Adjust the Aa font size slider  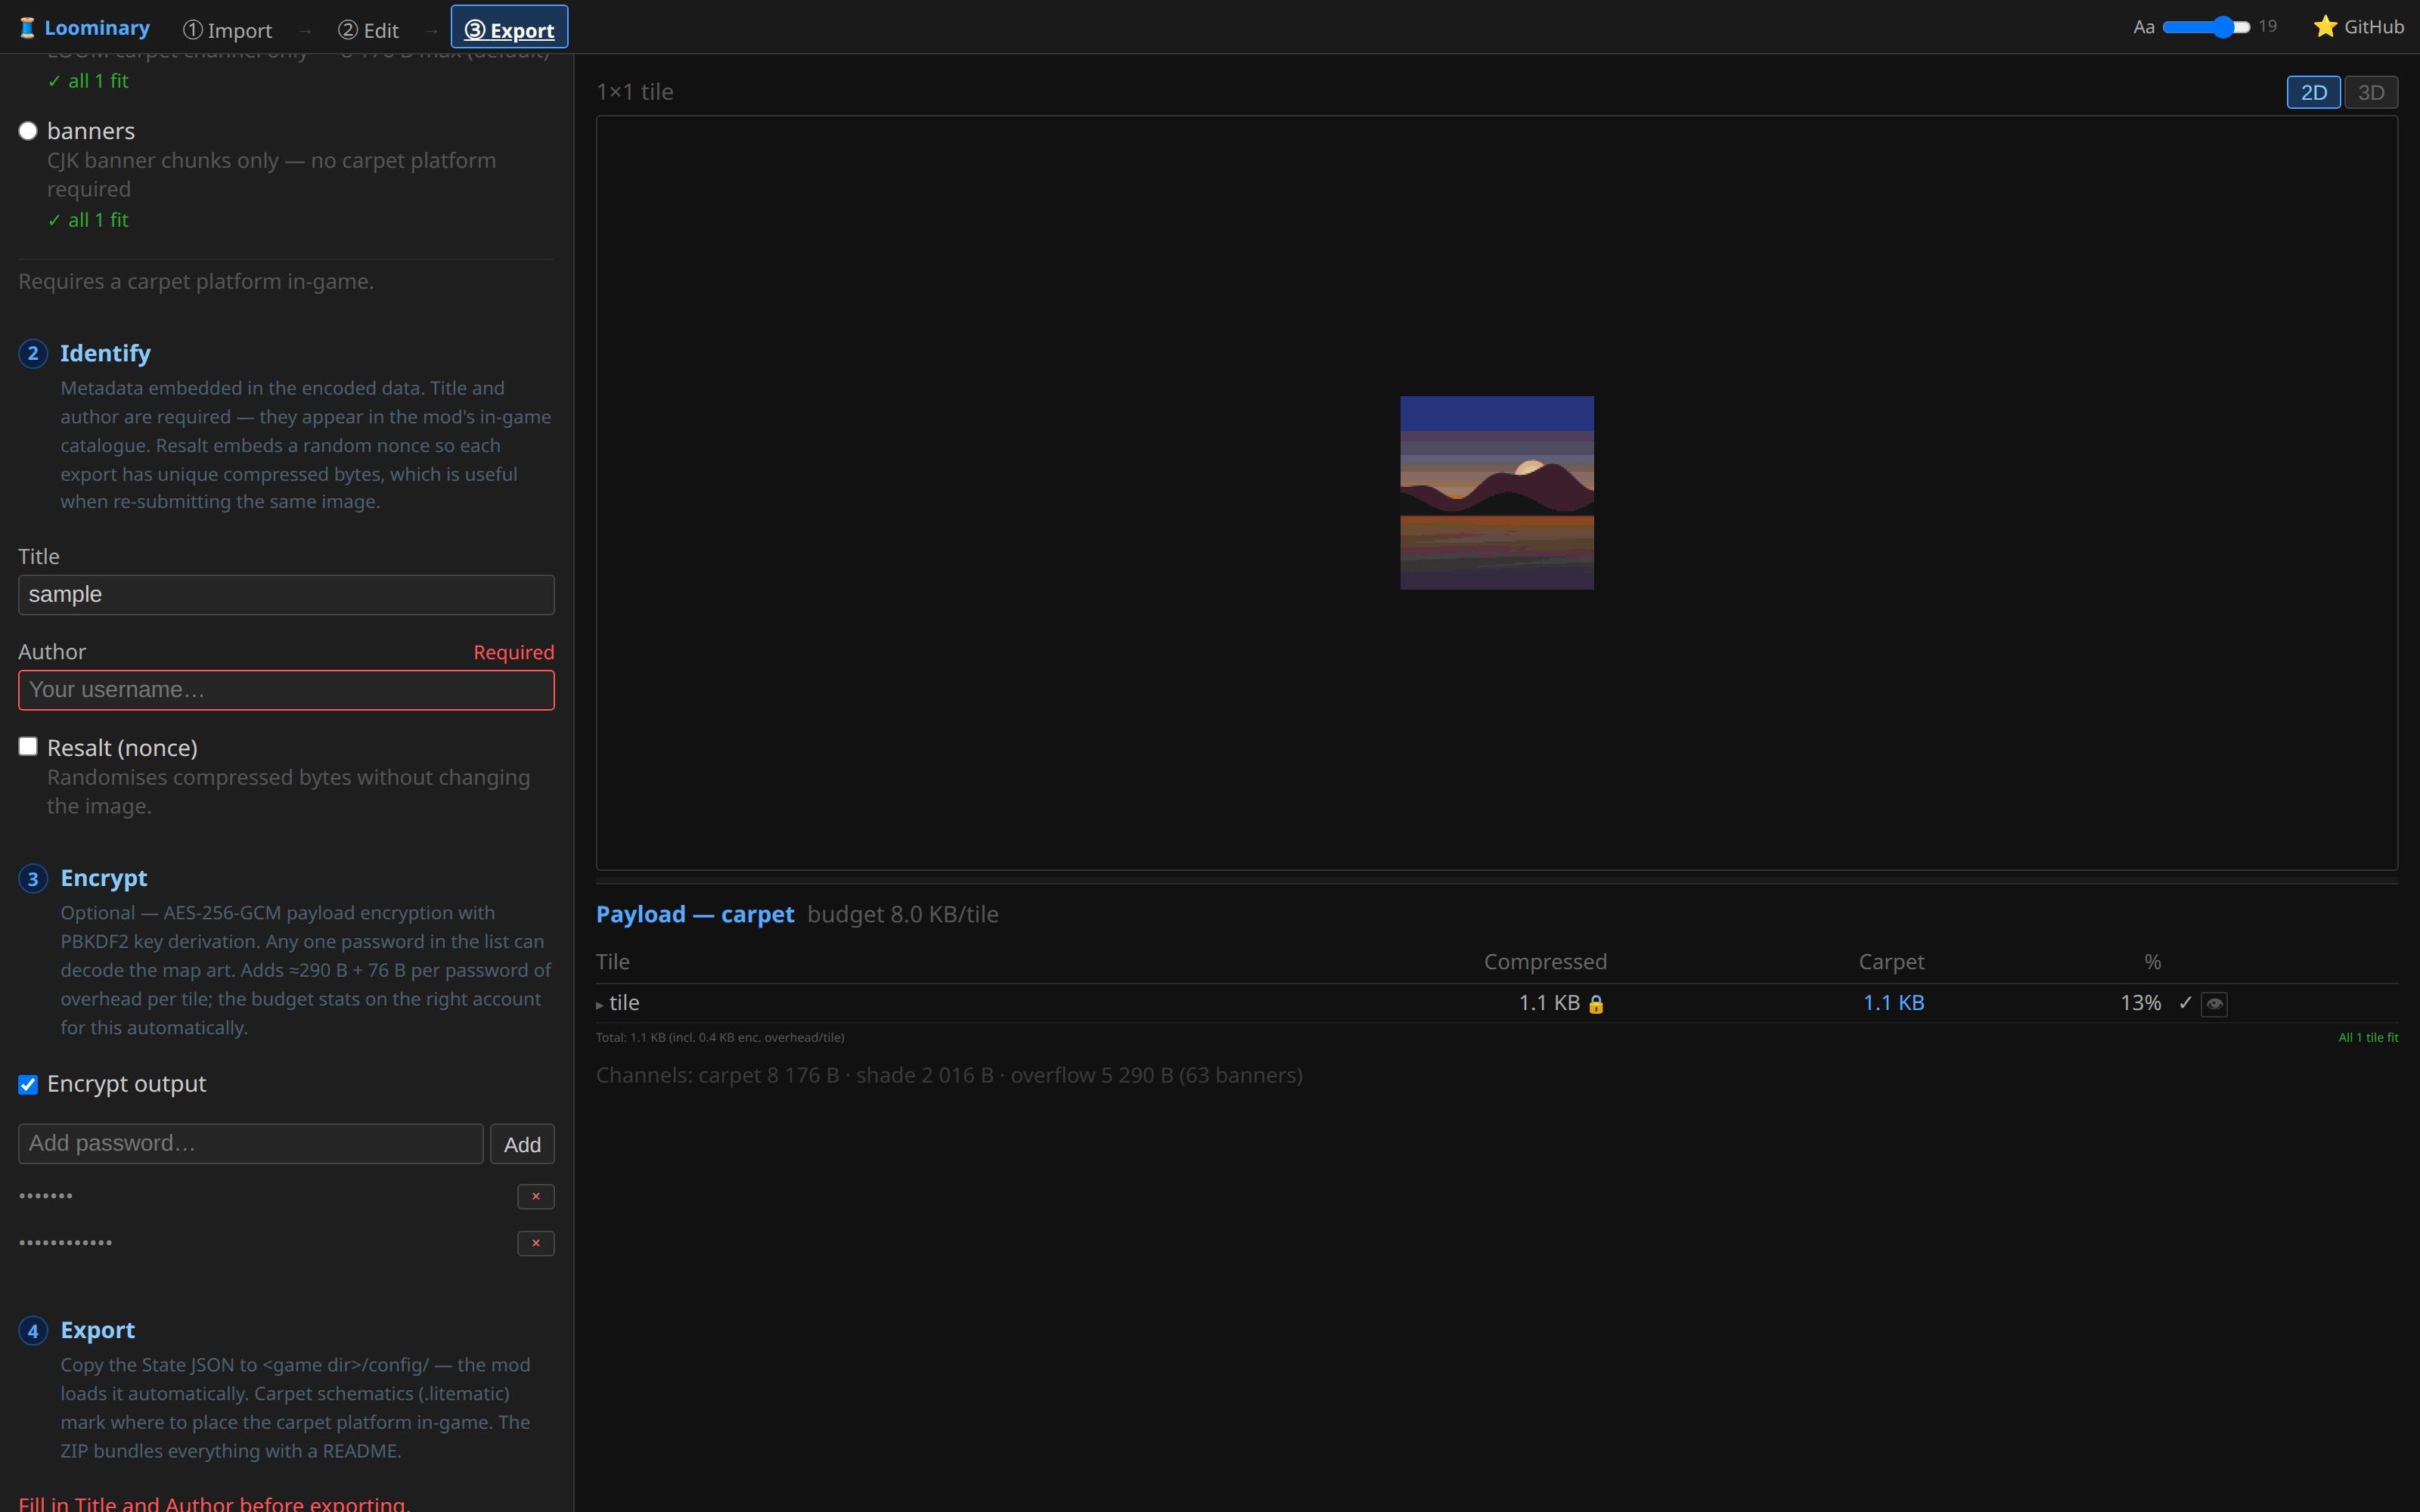[2206, 27]
